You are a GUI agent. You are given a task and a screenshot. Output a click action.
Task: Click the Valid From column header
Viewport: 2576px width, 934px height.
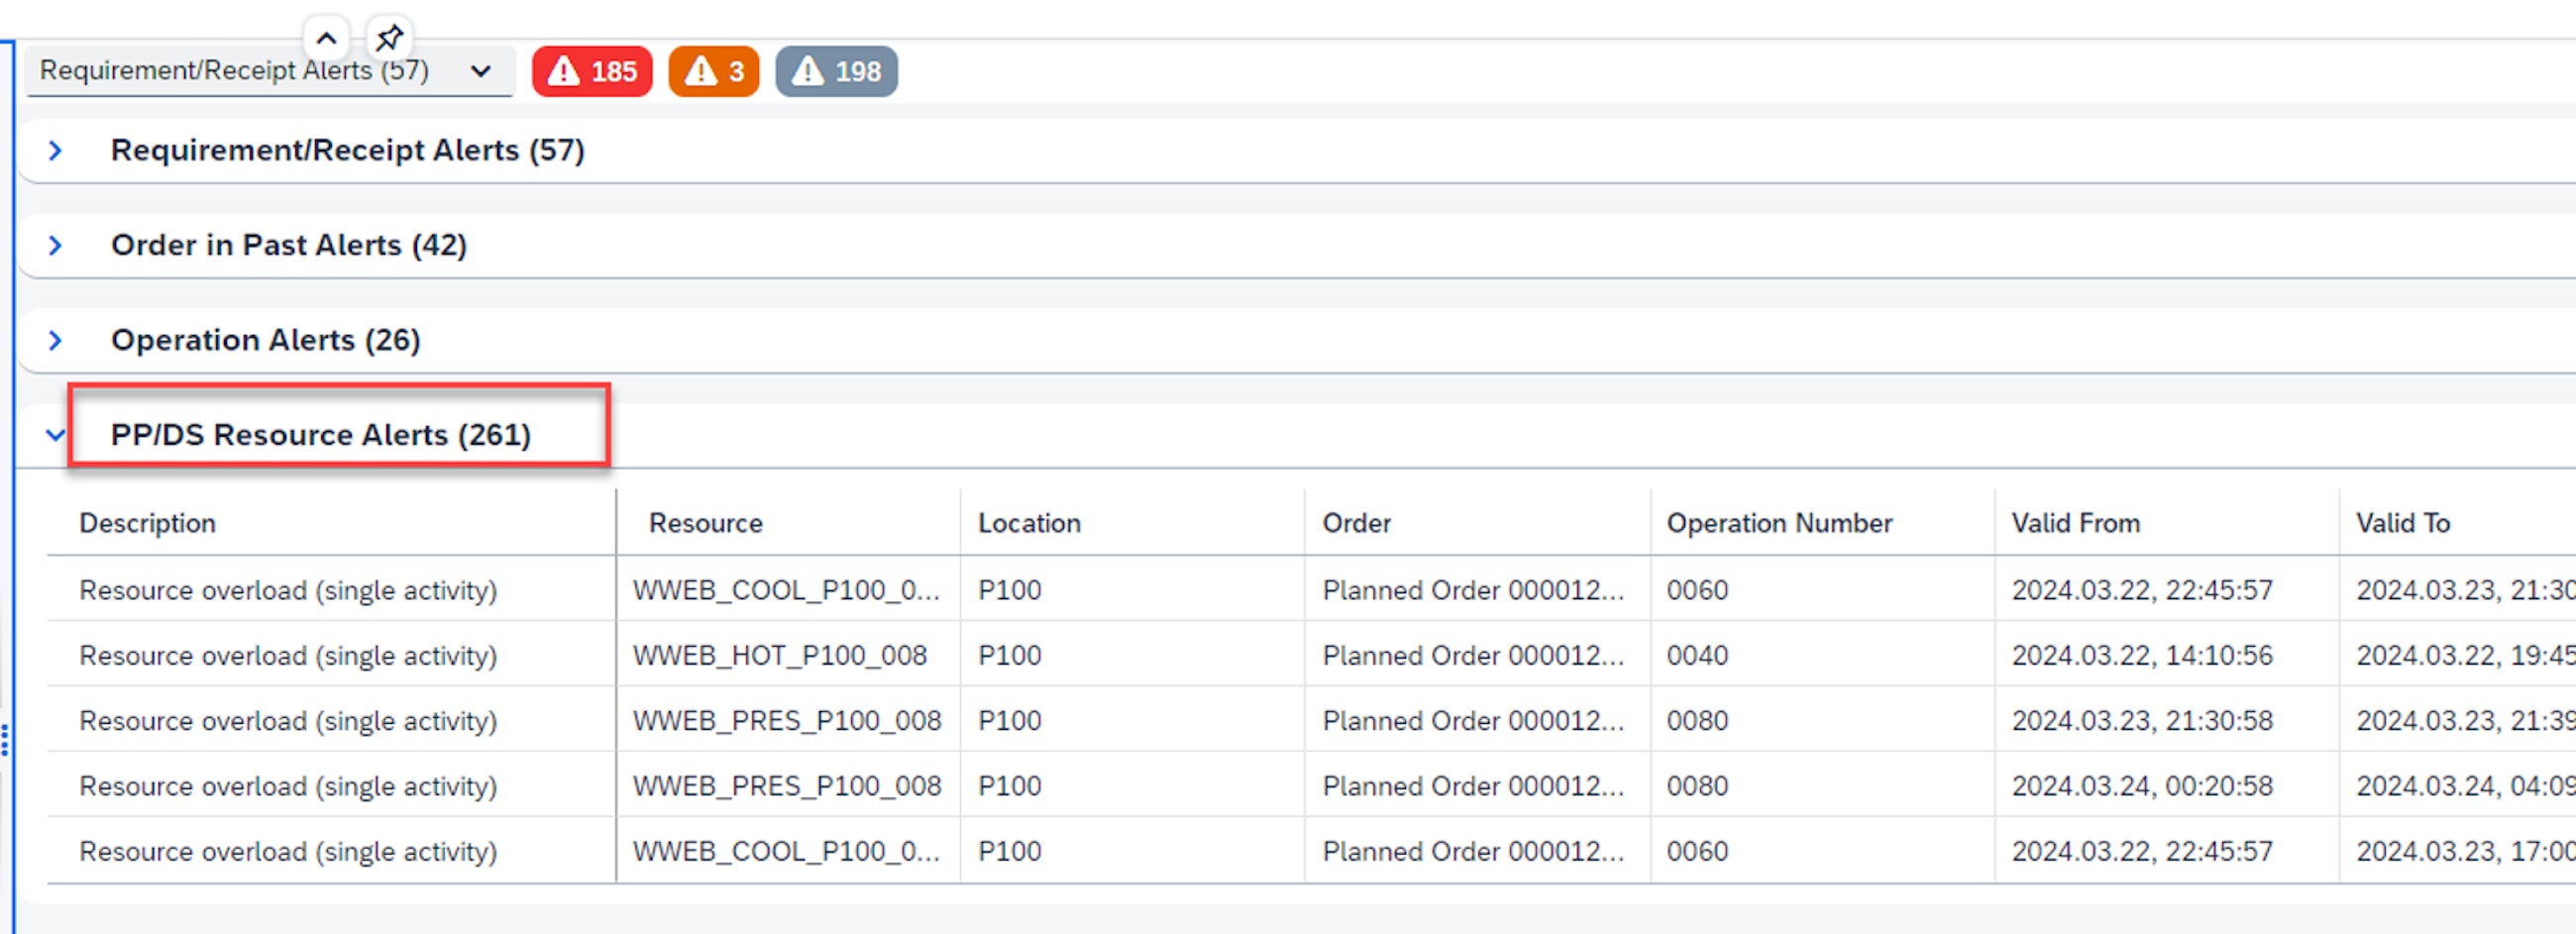[2075, 524]
